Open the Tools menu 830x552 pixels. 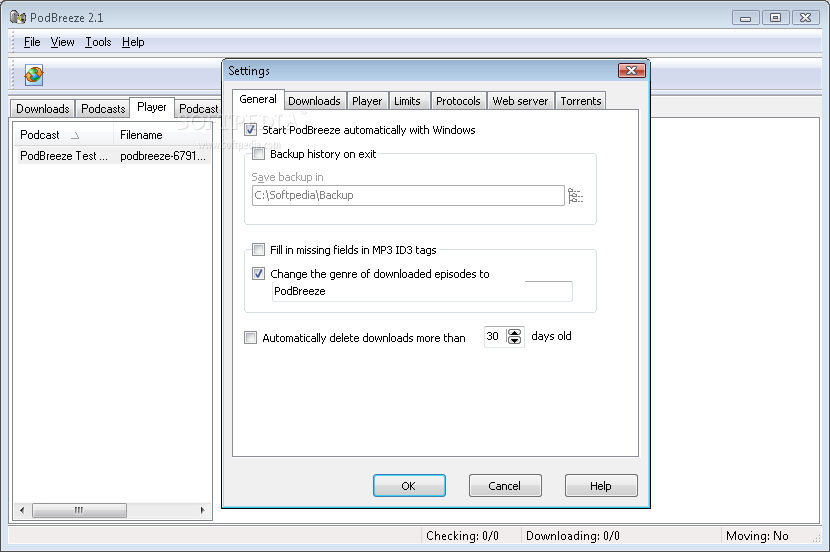[98, 42]
